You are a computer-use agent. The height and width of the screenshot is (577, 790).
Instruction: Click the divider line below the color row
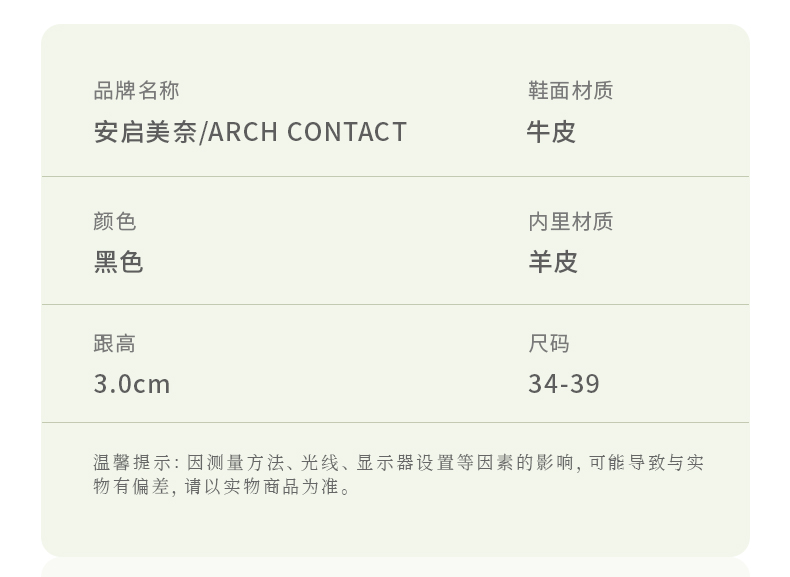[395, 305]
